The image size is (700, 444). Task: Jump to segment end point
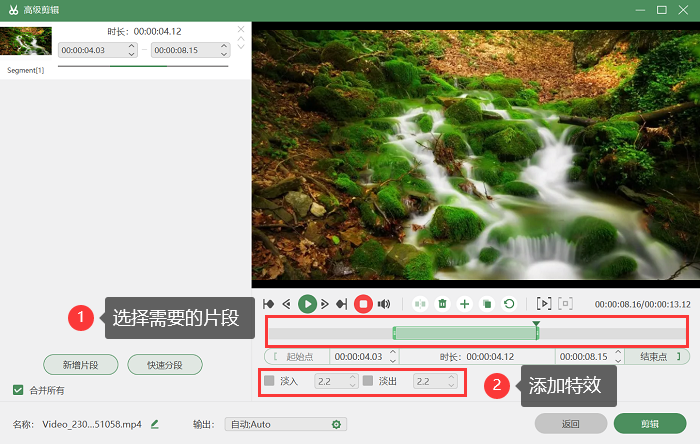(x=342, y=304)
